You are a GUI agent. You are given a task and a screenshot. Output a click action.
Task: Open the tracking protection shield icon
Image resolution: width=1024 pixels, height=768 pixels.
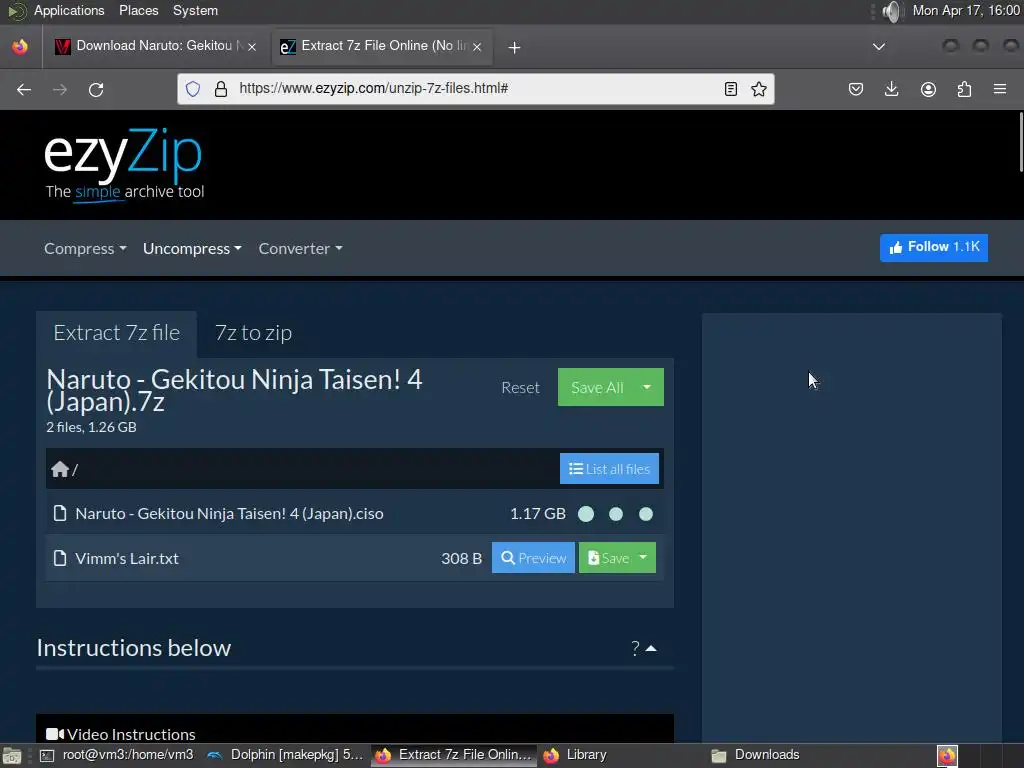tap(193, 89)
